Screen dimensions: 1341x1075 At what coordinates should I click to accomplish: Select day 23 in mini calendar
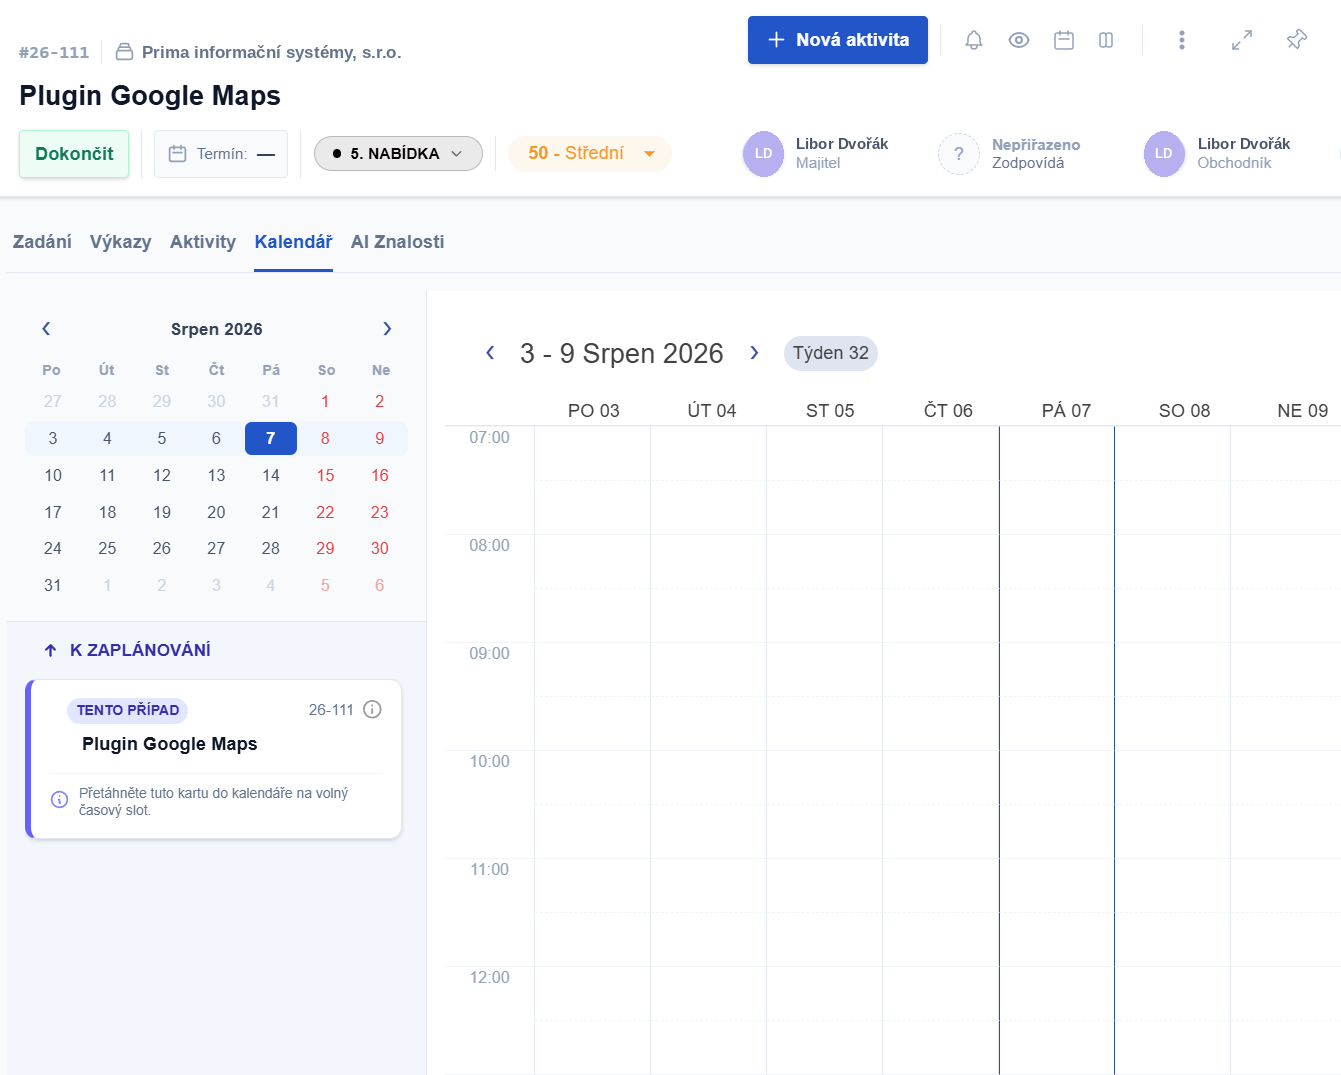pos(380,512)
